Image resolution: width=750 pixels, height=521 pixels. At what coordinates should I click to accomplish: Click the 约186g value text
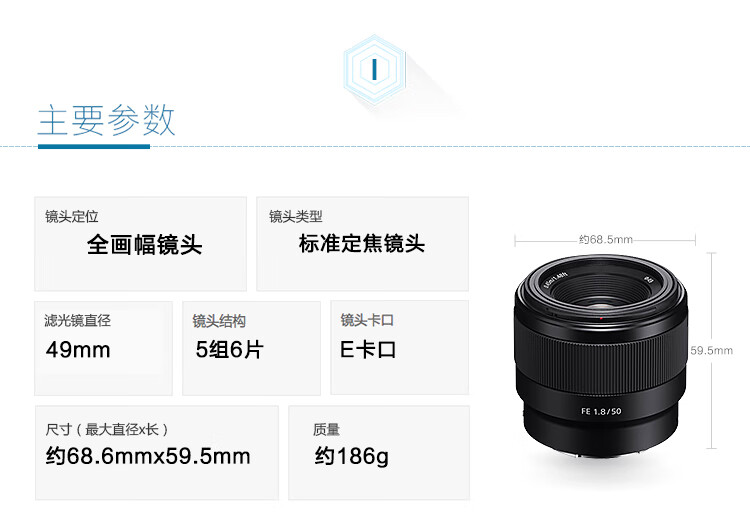pos(352,456)
